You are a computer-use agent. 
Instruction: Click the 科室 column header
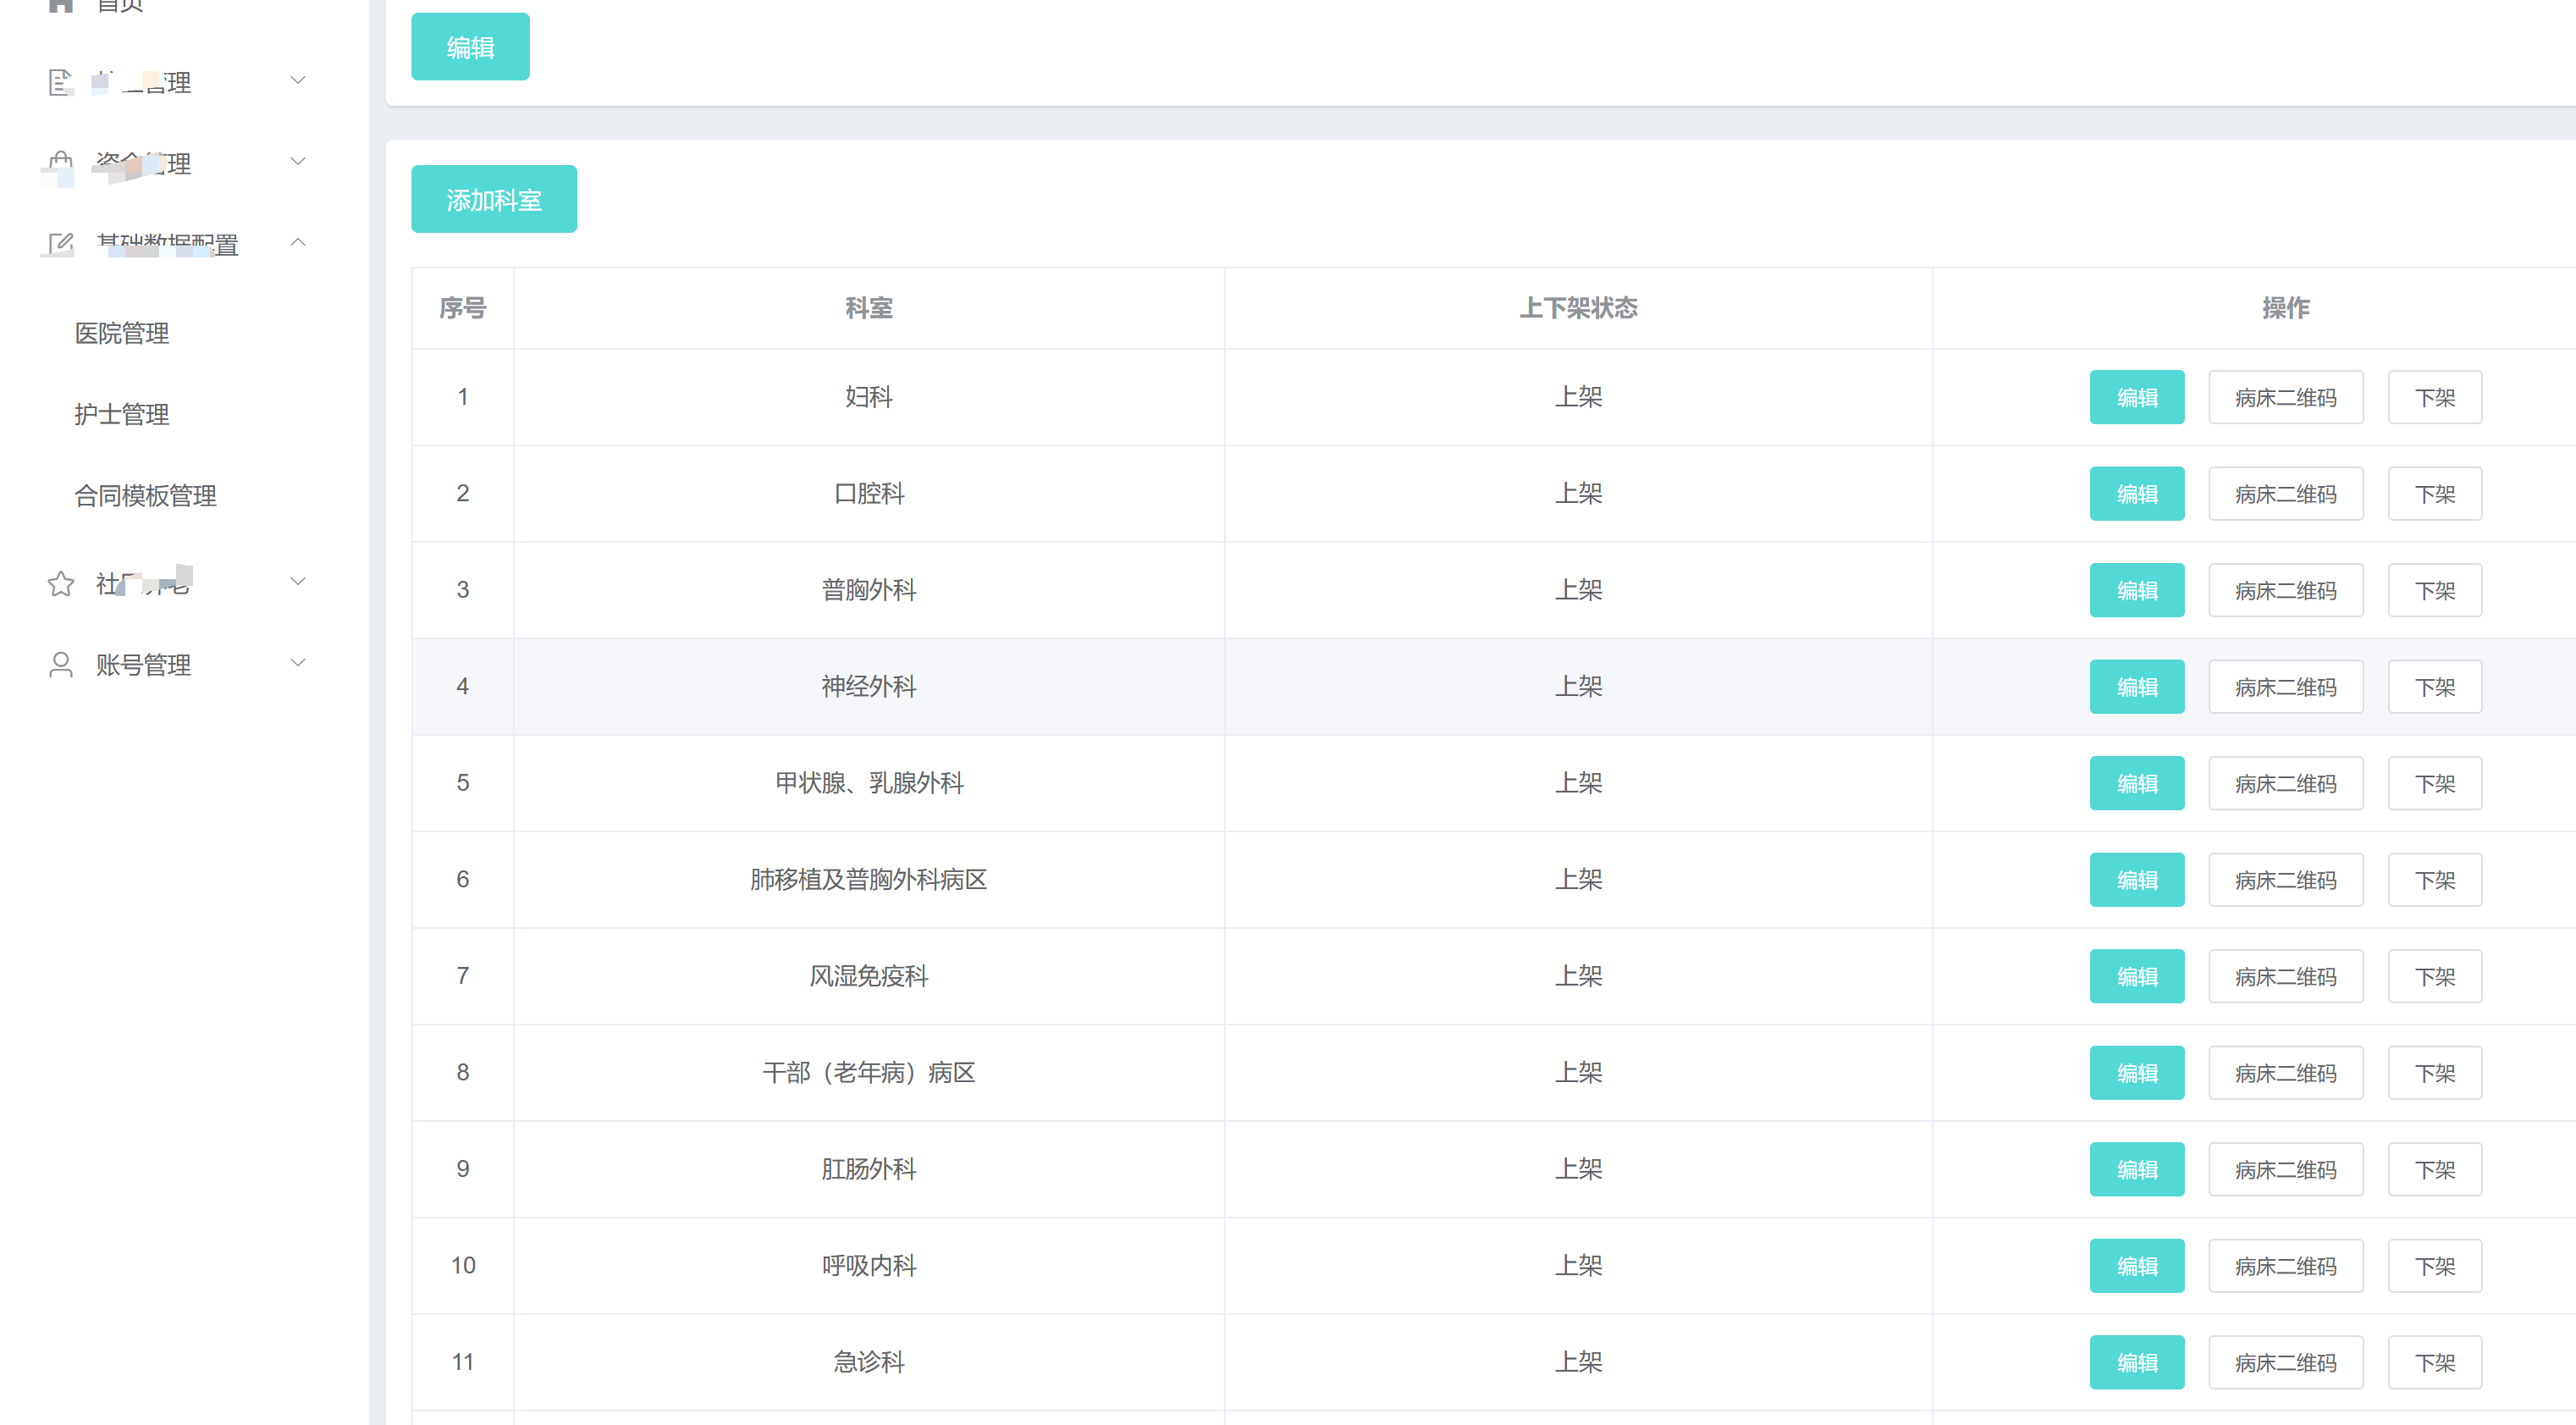[868, 308]
